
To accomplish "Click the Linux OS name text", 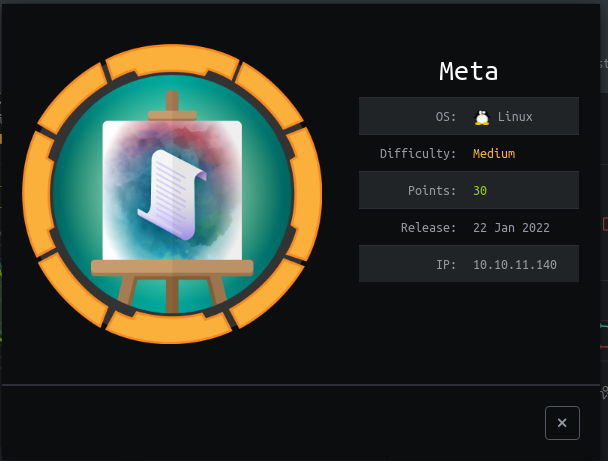I will (x=515, y=117).
